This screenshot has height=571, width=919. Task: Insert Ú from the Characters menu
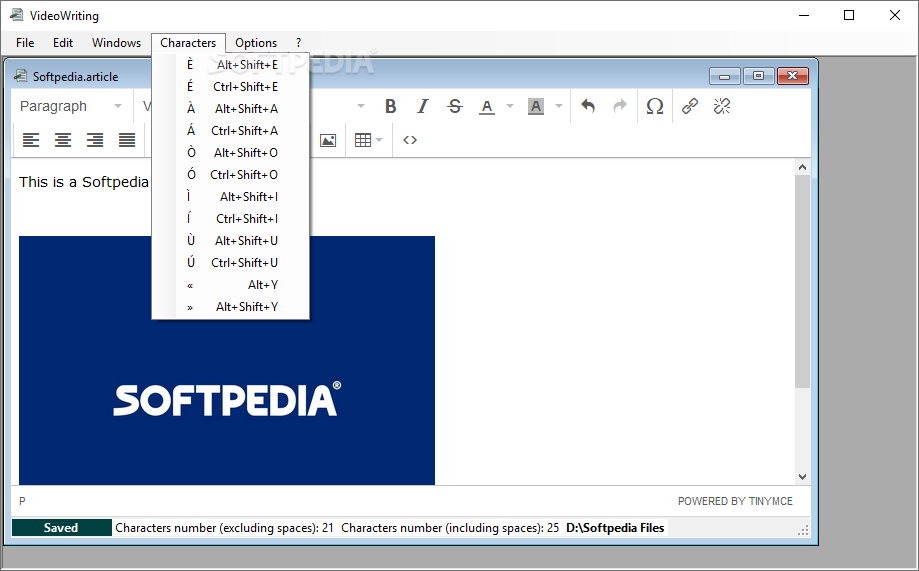[x=231, y=263]
